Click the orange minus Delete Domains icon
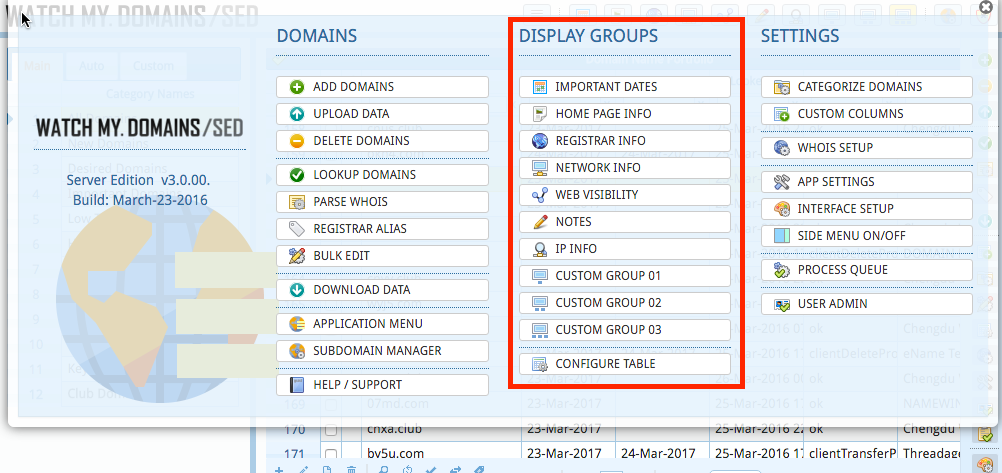Screen dimensions: 1002x473 [297, 141]
